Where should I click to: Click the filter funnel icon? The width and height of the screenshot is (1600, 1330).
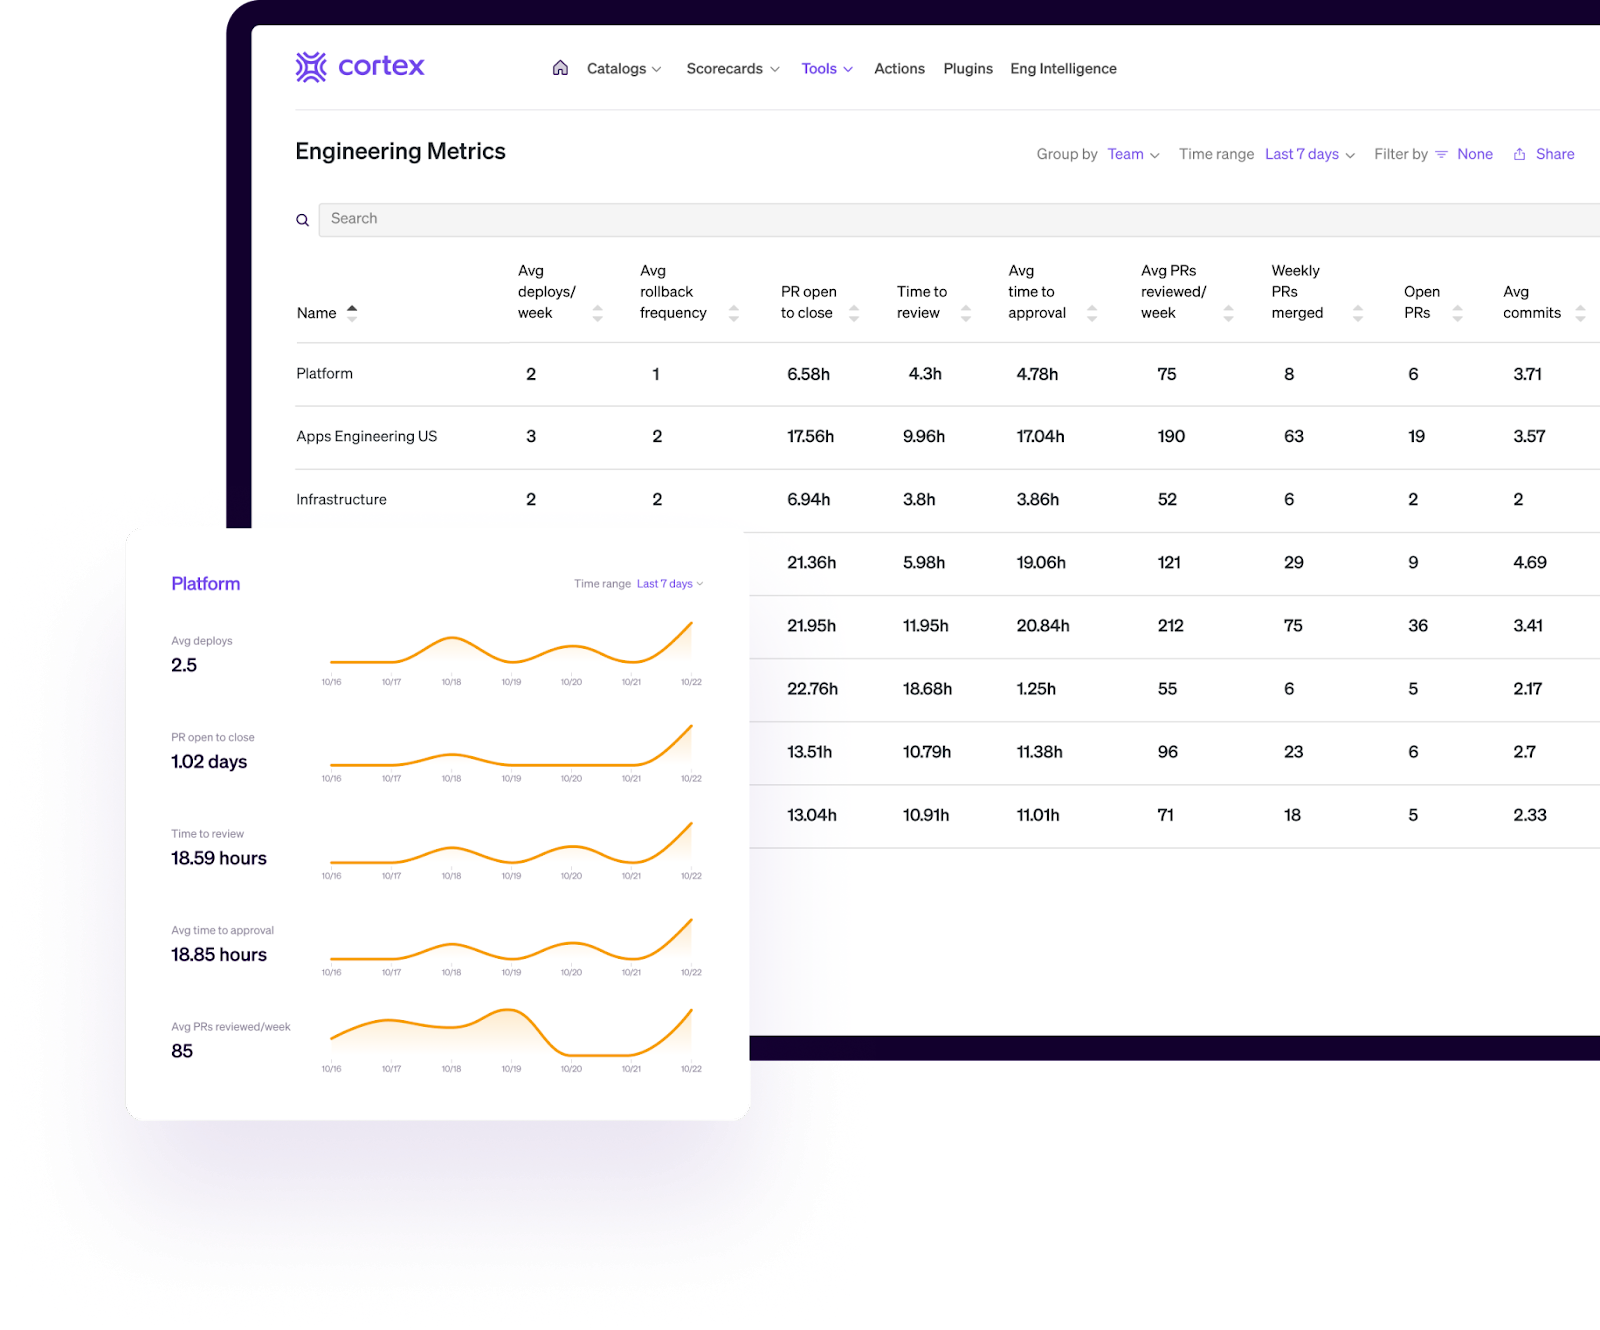(1440, 154)
